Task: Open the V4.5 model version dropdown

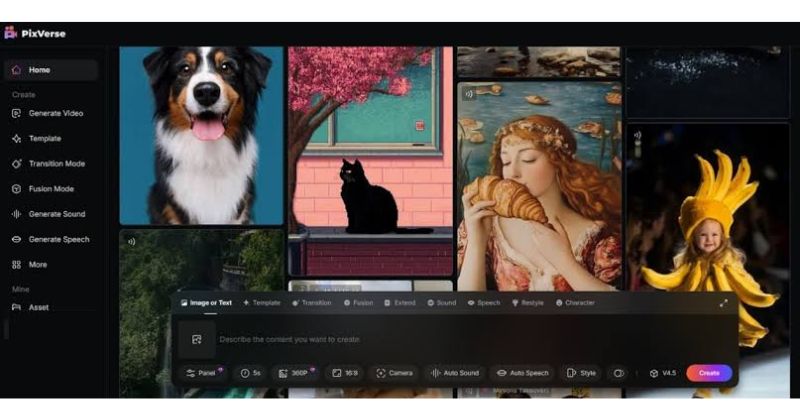Action: pyautogui.click(x=663, y=373)
